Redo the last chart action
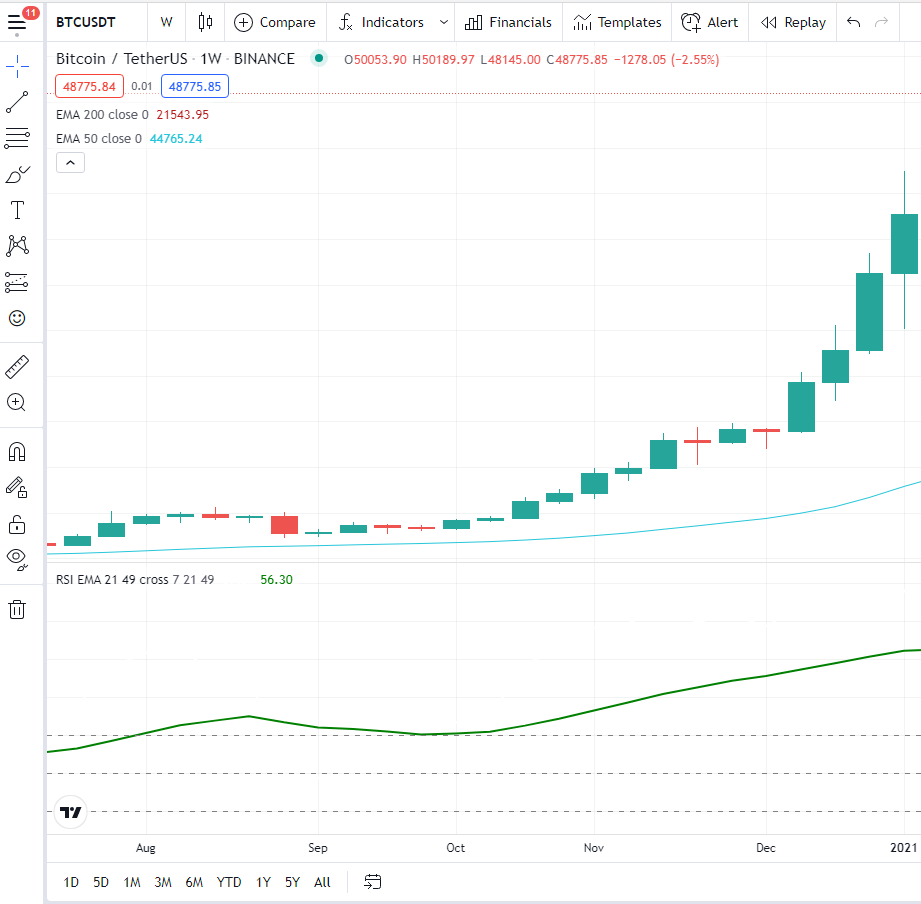 point(881,22)
